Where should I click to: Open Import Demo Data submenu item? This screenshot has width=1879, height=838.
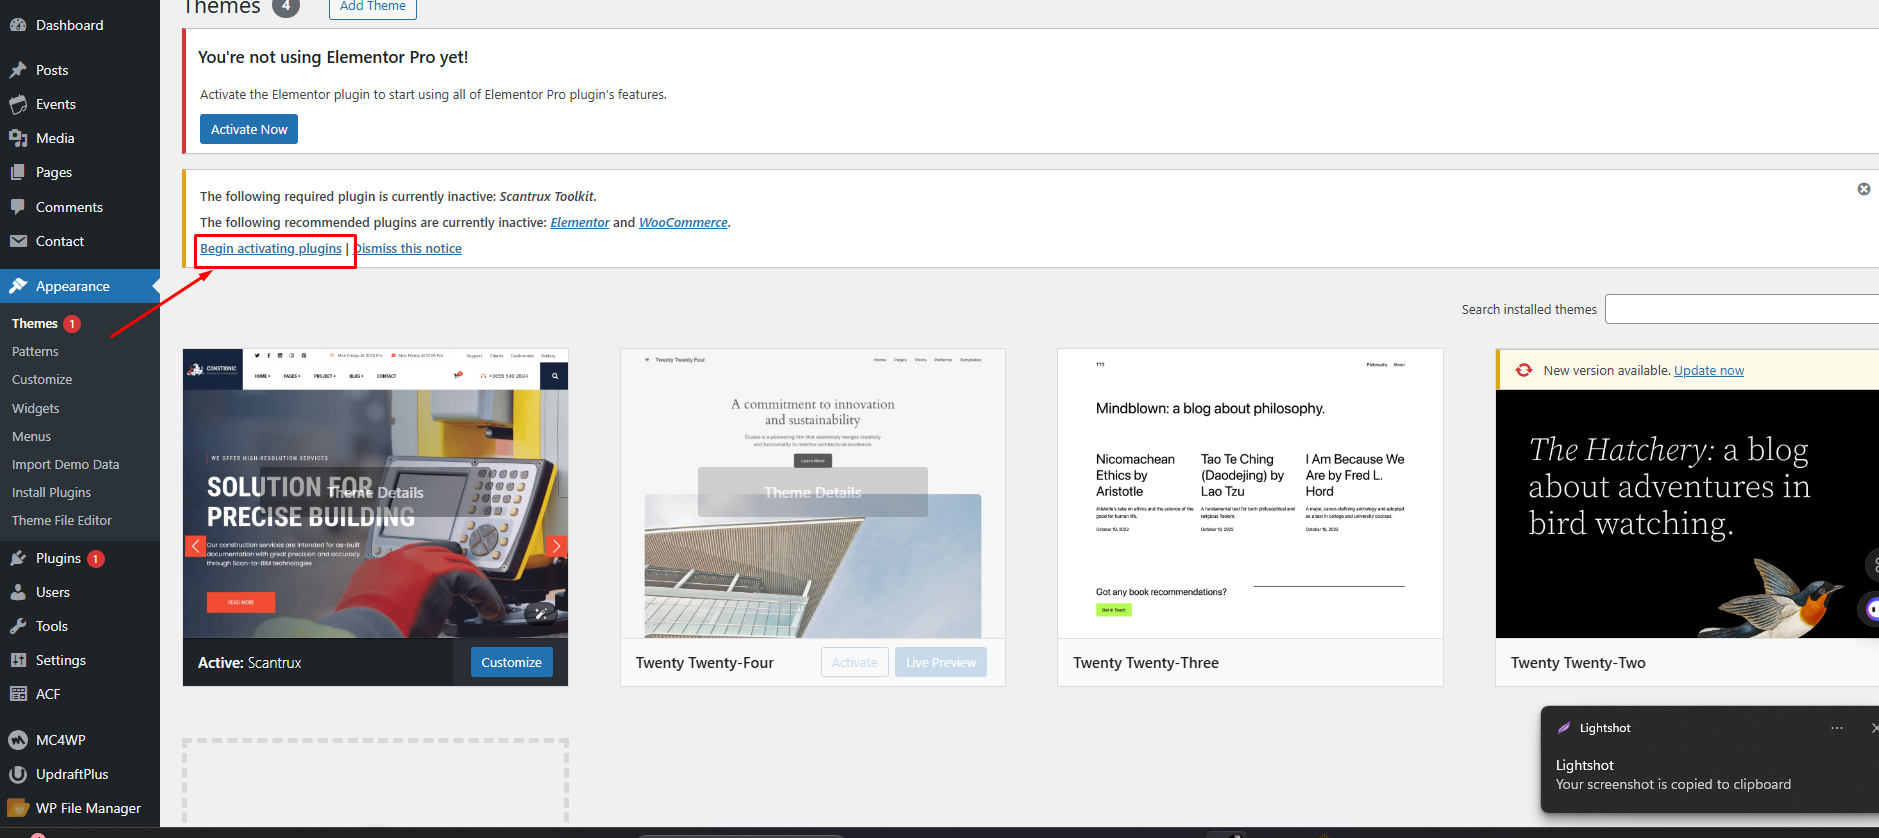[x=65, y=464]
